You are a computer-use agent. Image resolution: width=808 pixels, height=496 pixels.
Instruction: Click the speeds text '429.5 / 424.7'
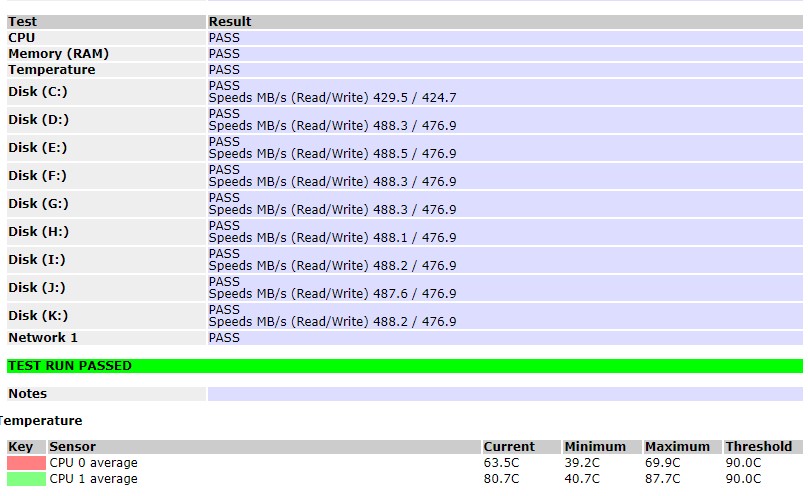(x=415, y=98)
